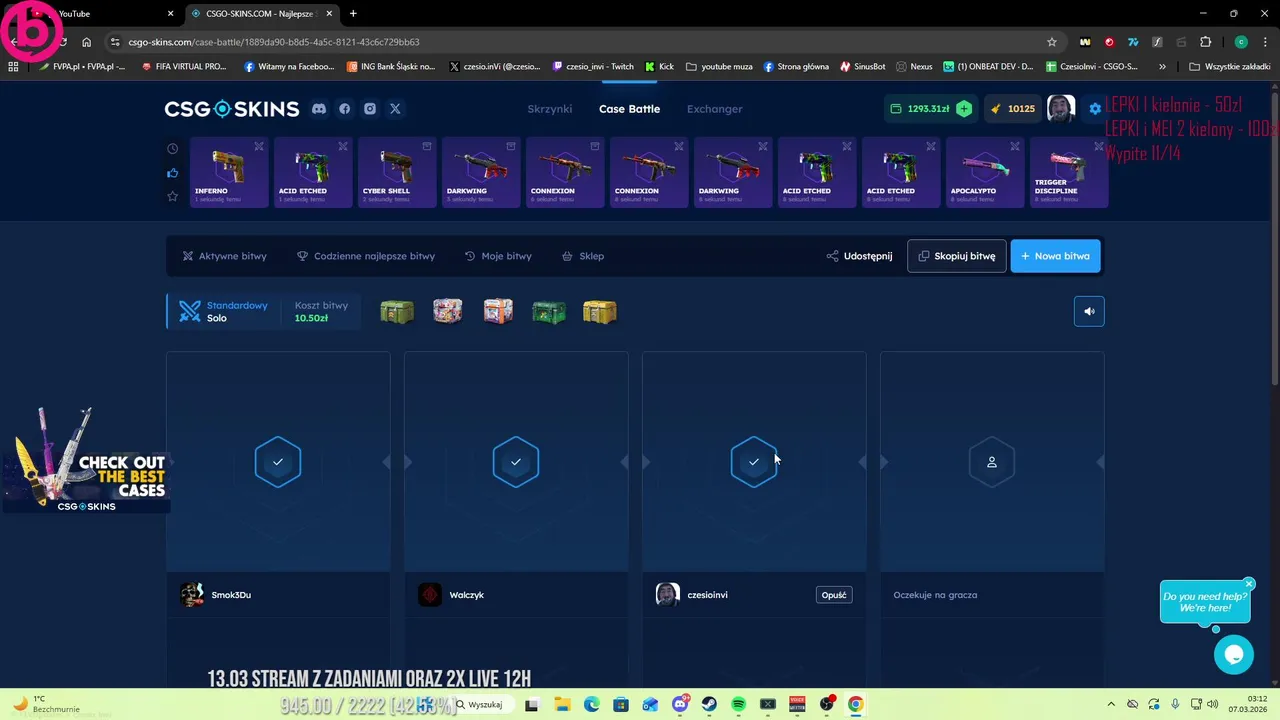Open Spotify from the taskbar
This screenshot has height=720, width=1280.
pyautogui.click(x=738, y=704)
